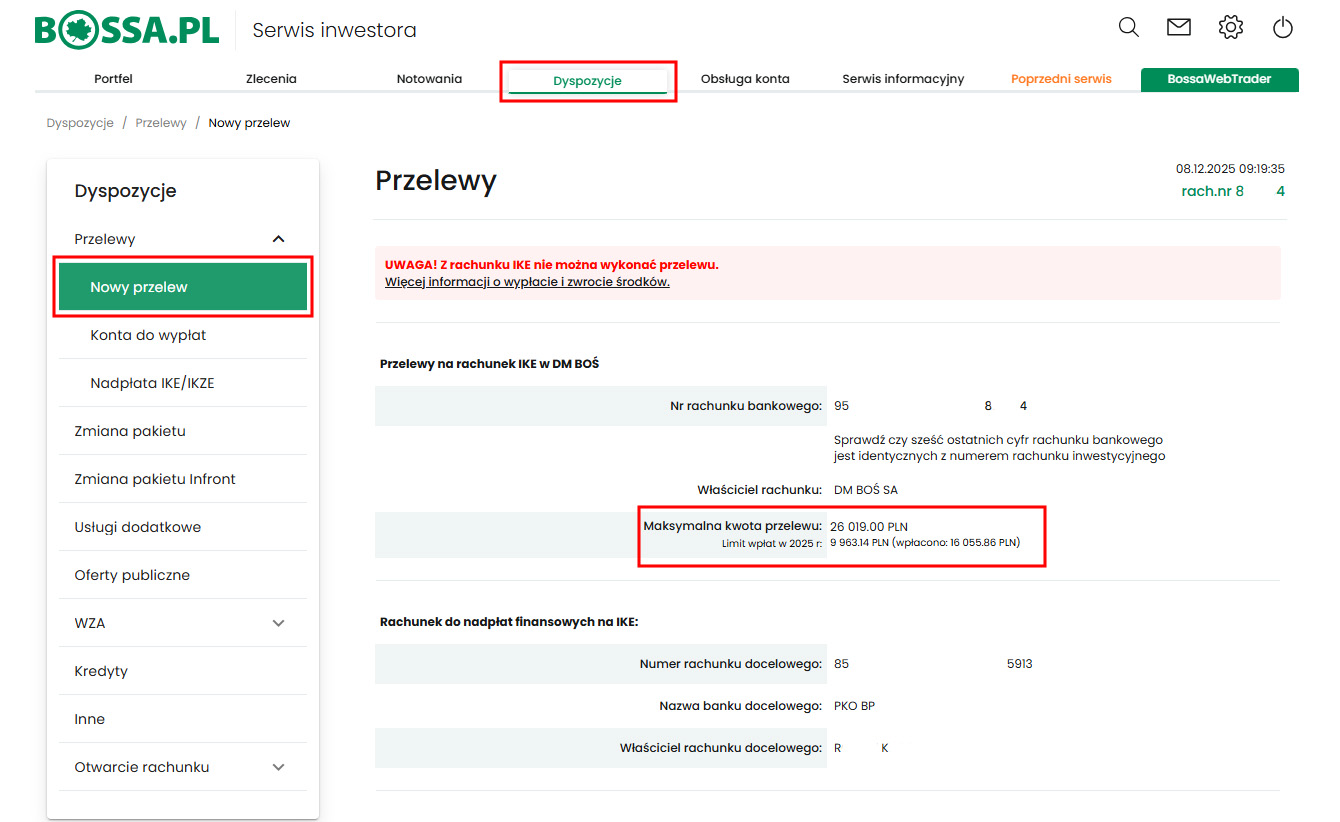Viewport: 1340px width, 822px height.
Task: Open Nadpłata IKE/IKZE in sidebar
Action: pos(152,383)
